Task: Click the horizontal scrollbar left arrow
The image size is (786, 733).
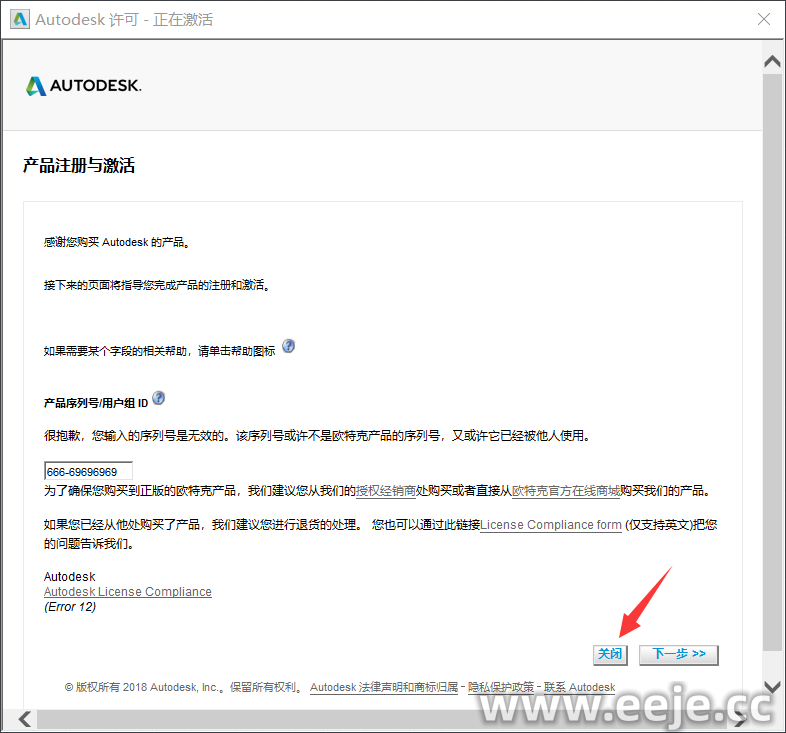Action: point(24,719)
